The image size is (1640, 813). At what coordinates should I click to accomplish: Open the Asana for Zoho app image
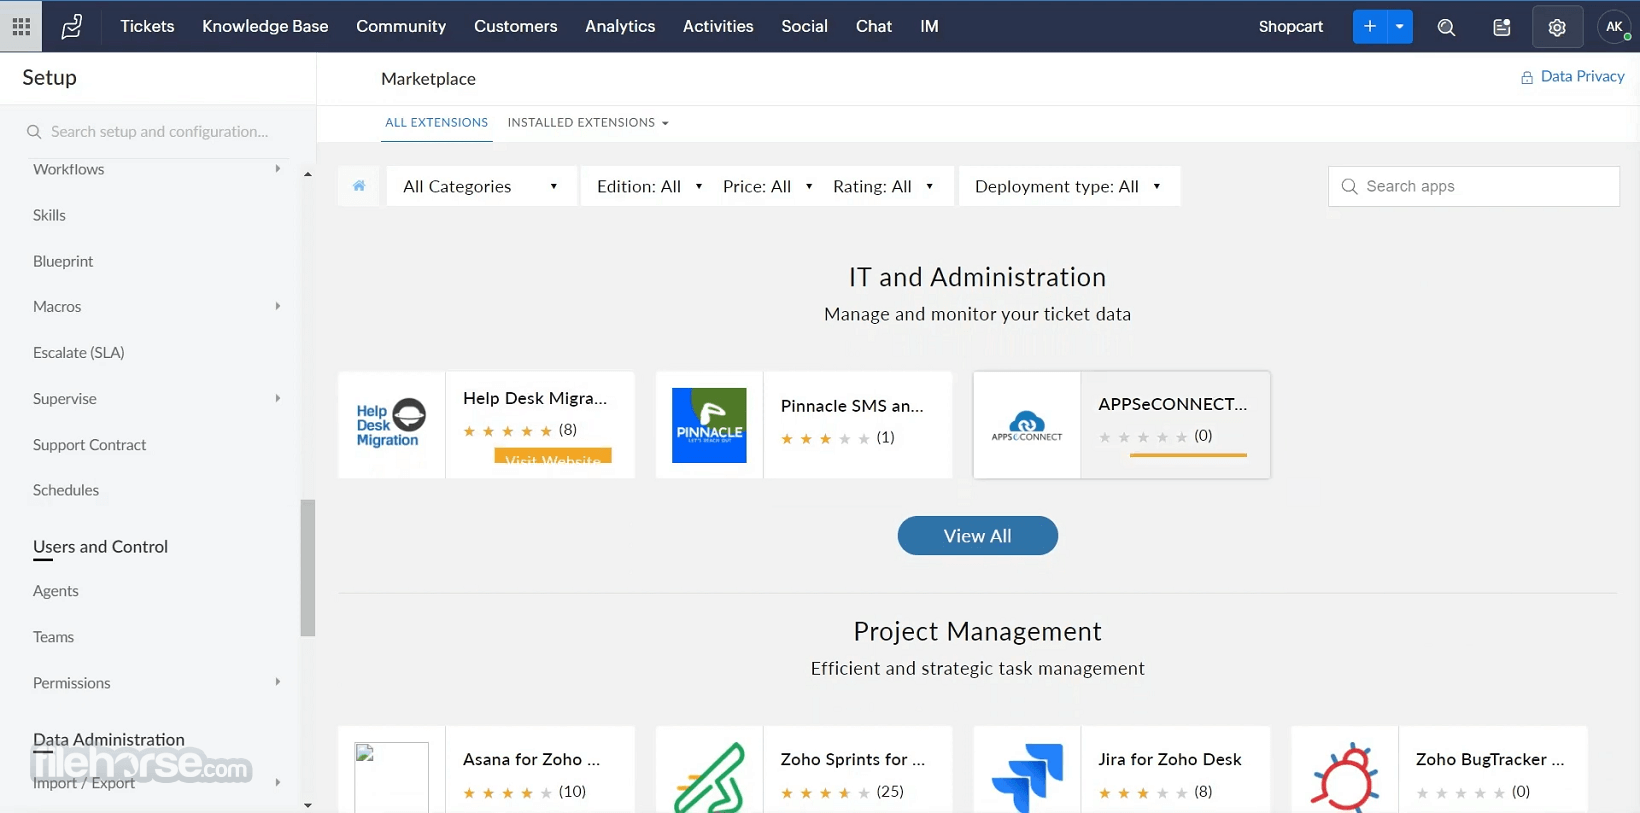tap(391, 777)
